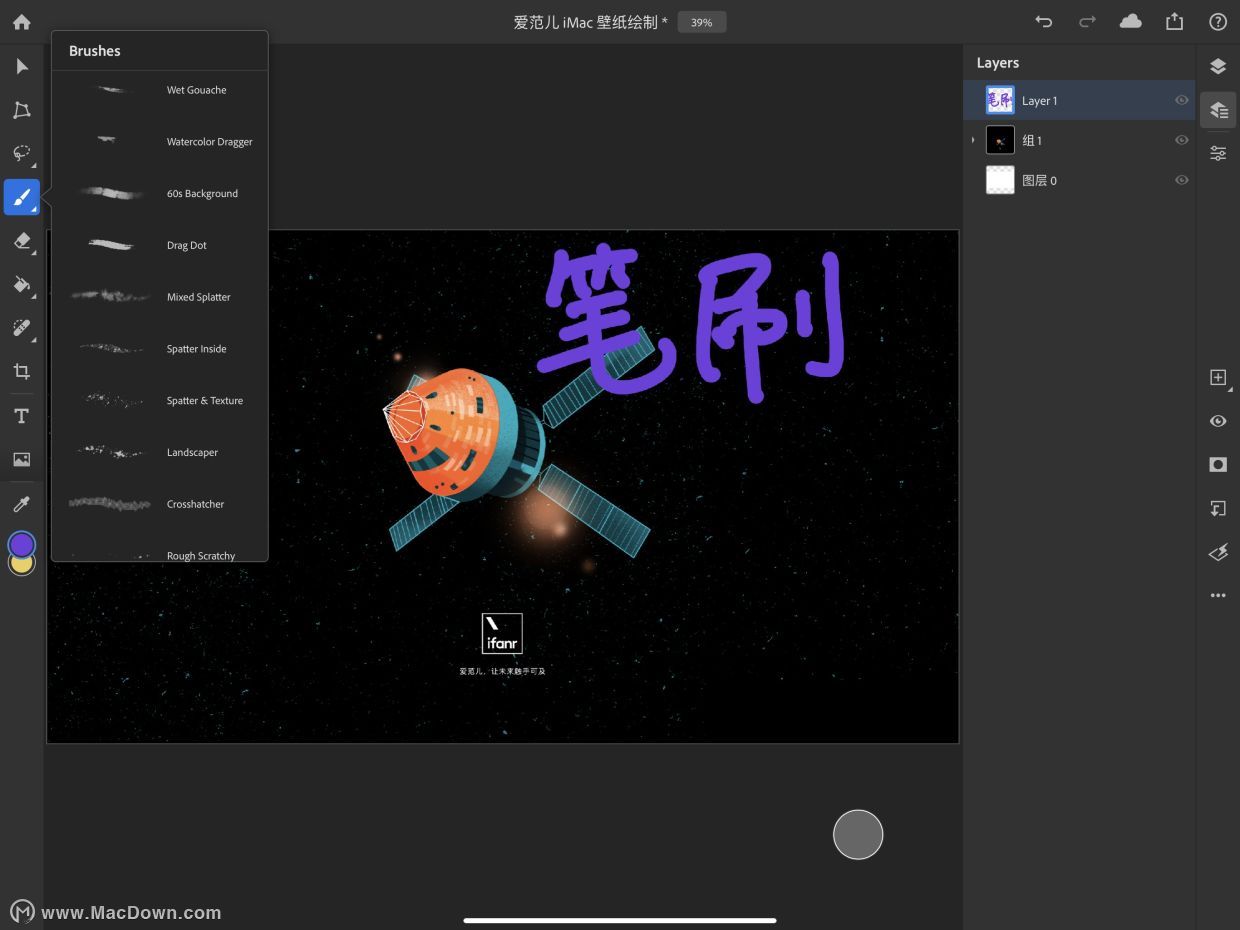Open the purple foreground color swatch
This screenshot has width=1240, height=930.
click(22, 544)
